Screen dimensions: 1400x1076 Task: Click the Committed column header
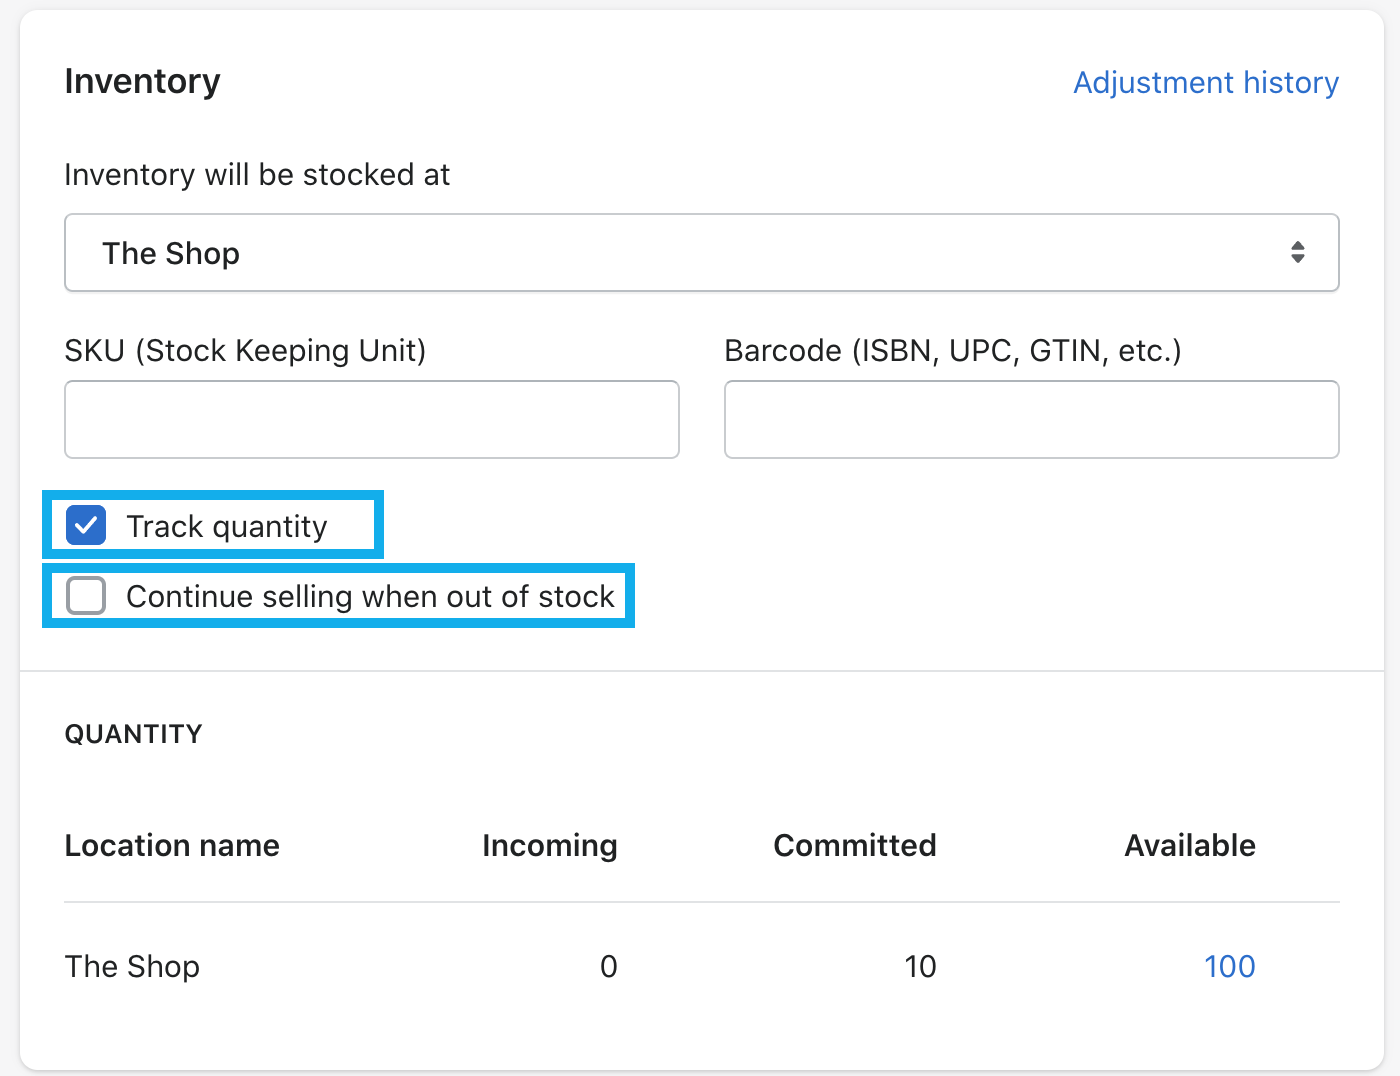(854, 845)
